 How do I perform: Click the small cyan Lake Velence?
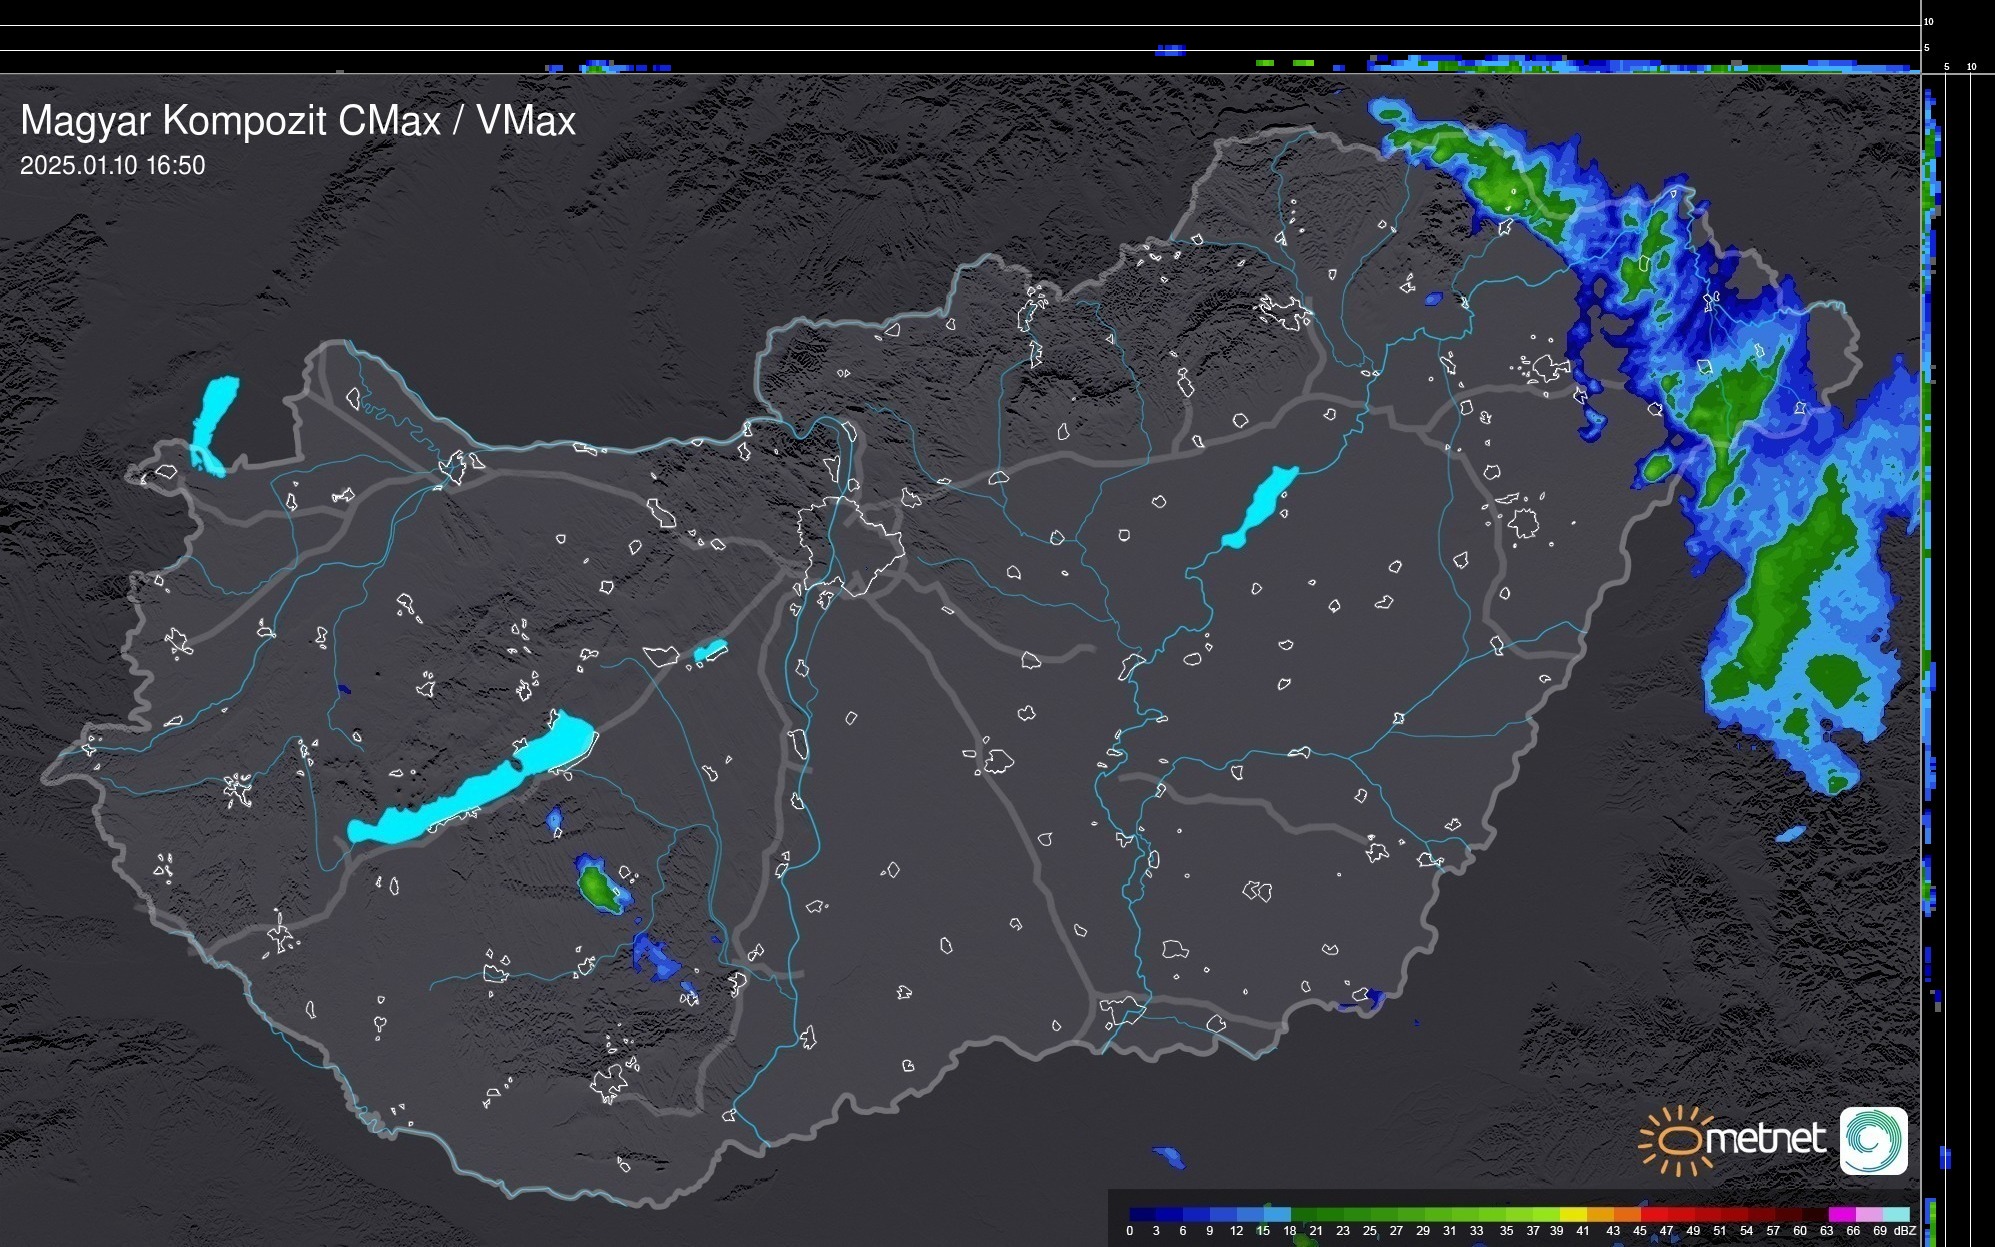tap(710, 651)
